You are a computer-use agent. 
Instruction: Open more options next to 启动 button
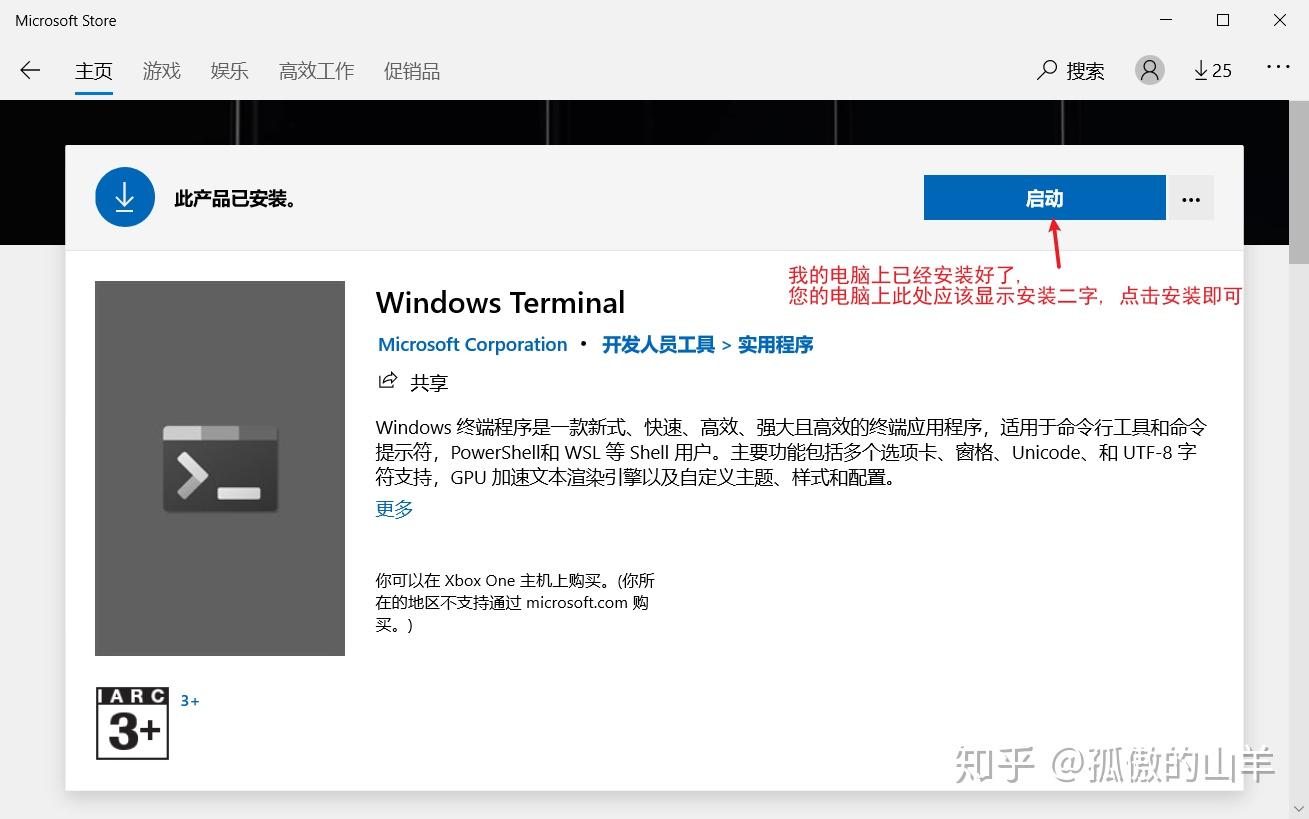1190,197
